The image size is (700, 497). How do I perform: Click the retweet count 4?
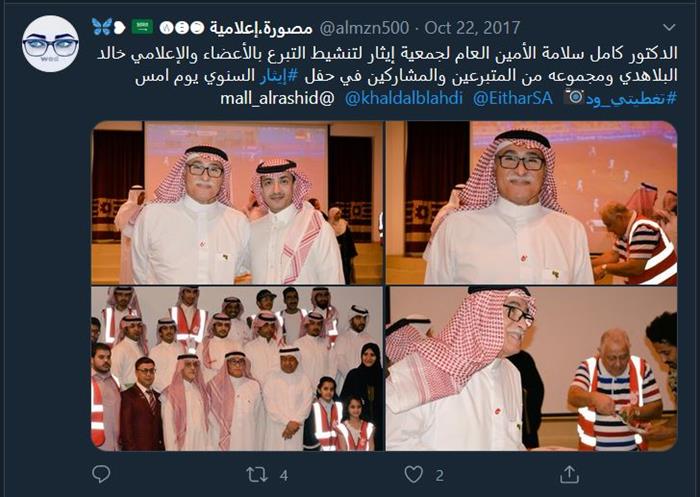tap(283, 476)
